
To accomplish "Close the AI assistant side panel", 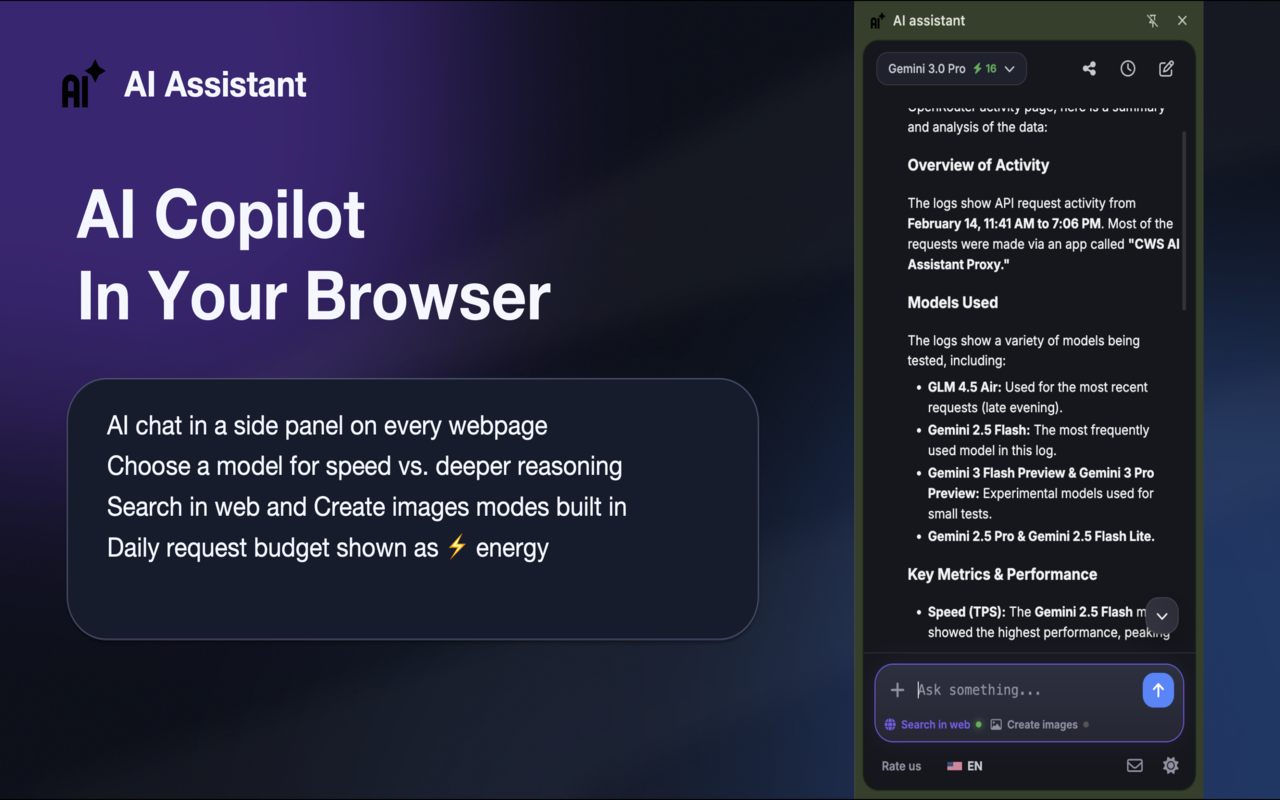I will (1182, 20).
